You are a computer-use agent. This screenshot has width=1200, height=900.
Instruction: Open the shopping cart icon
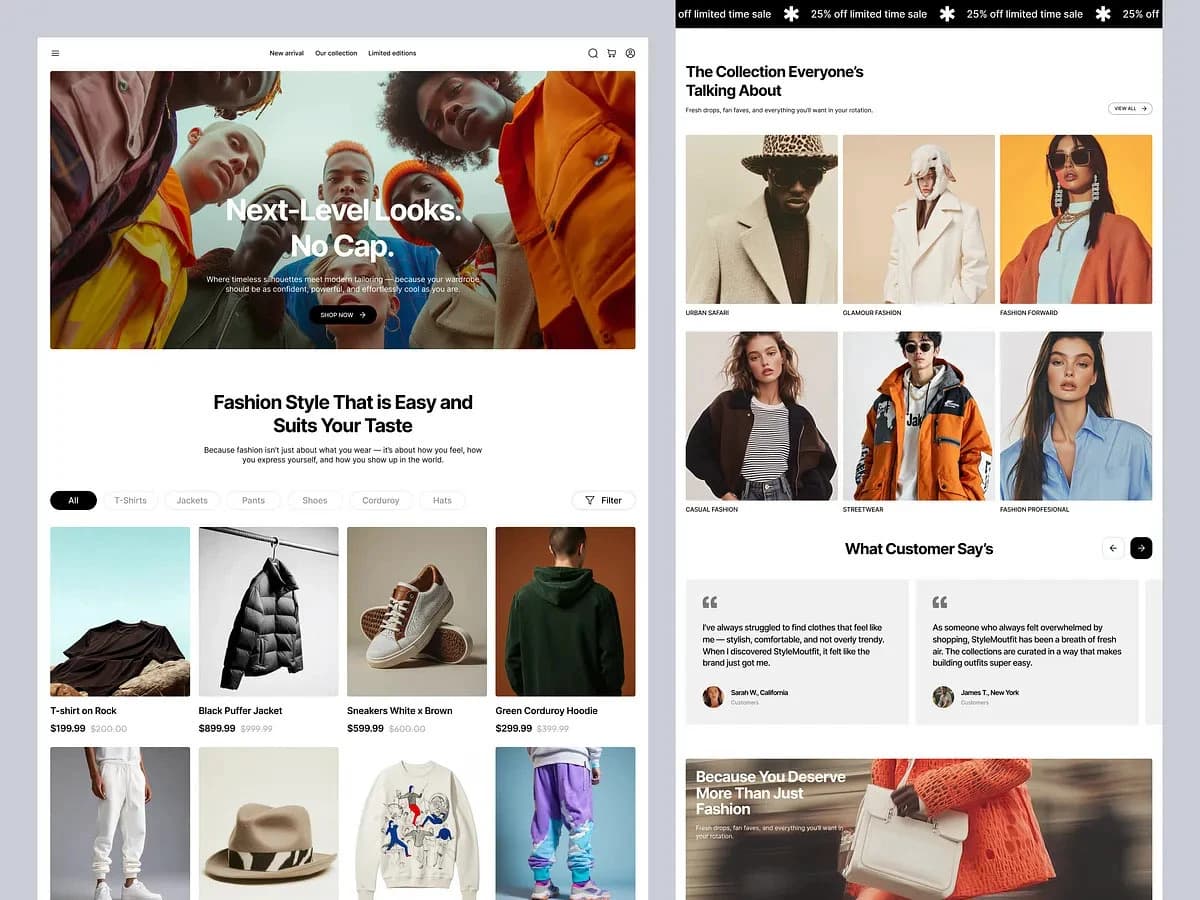[x=611, y=53]
